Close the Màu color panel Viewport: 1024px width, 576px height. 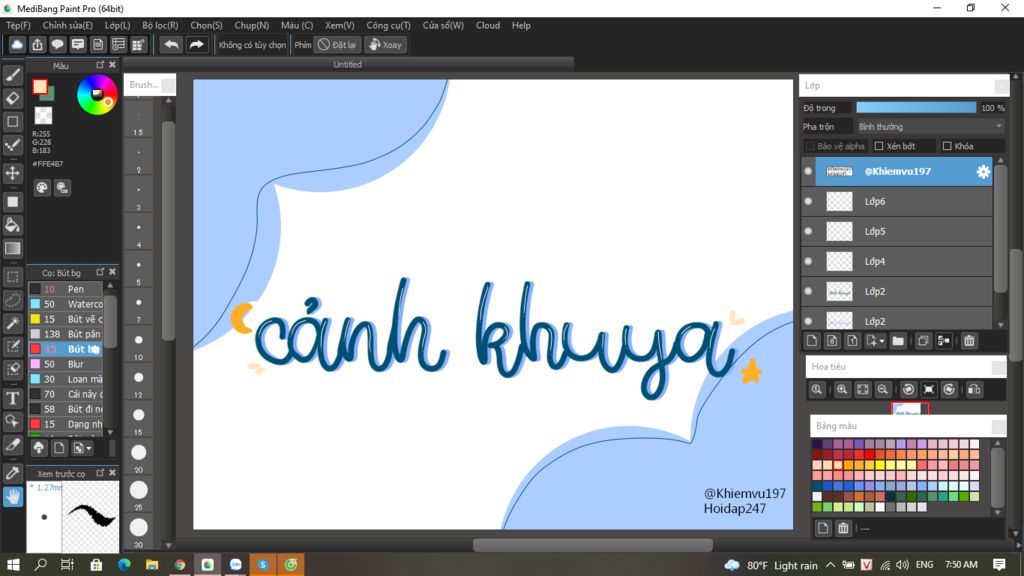point(112,65)
